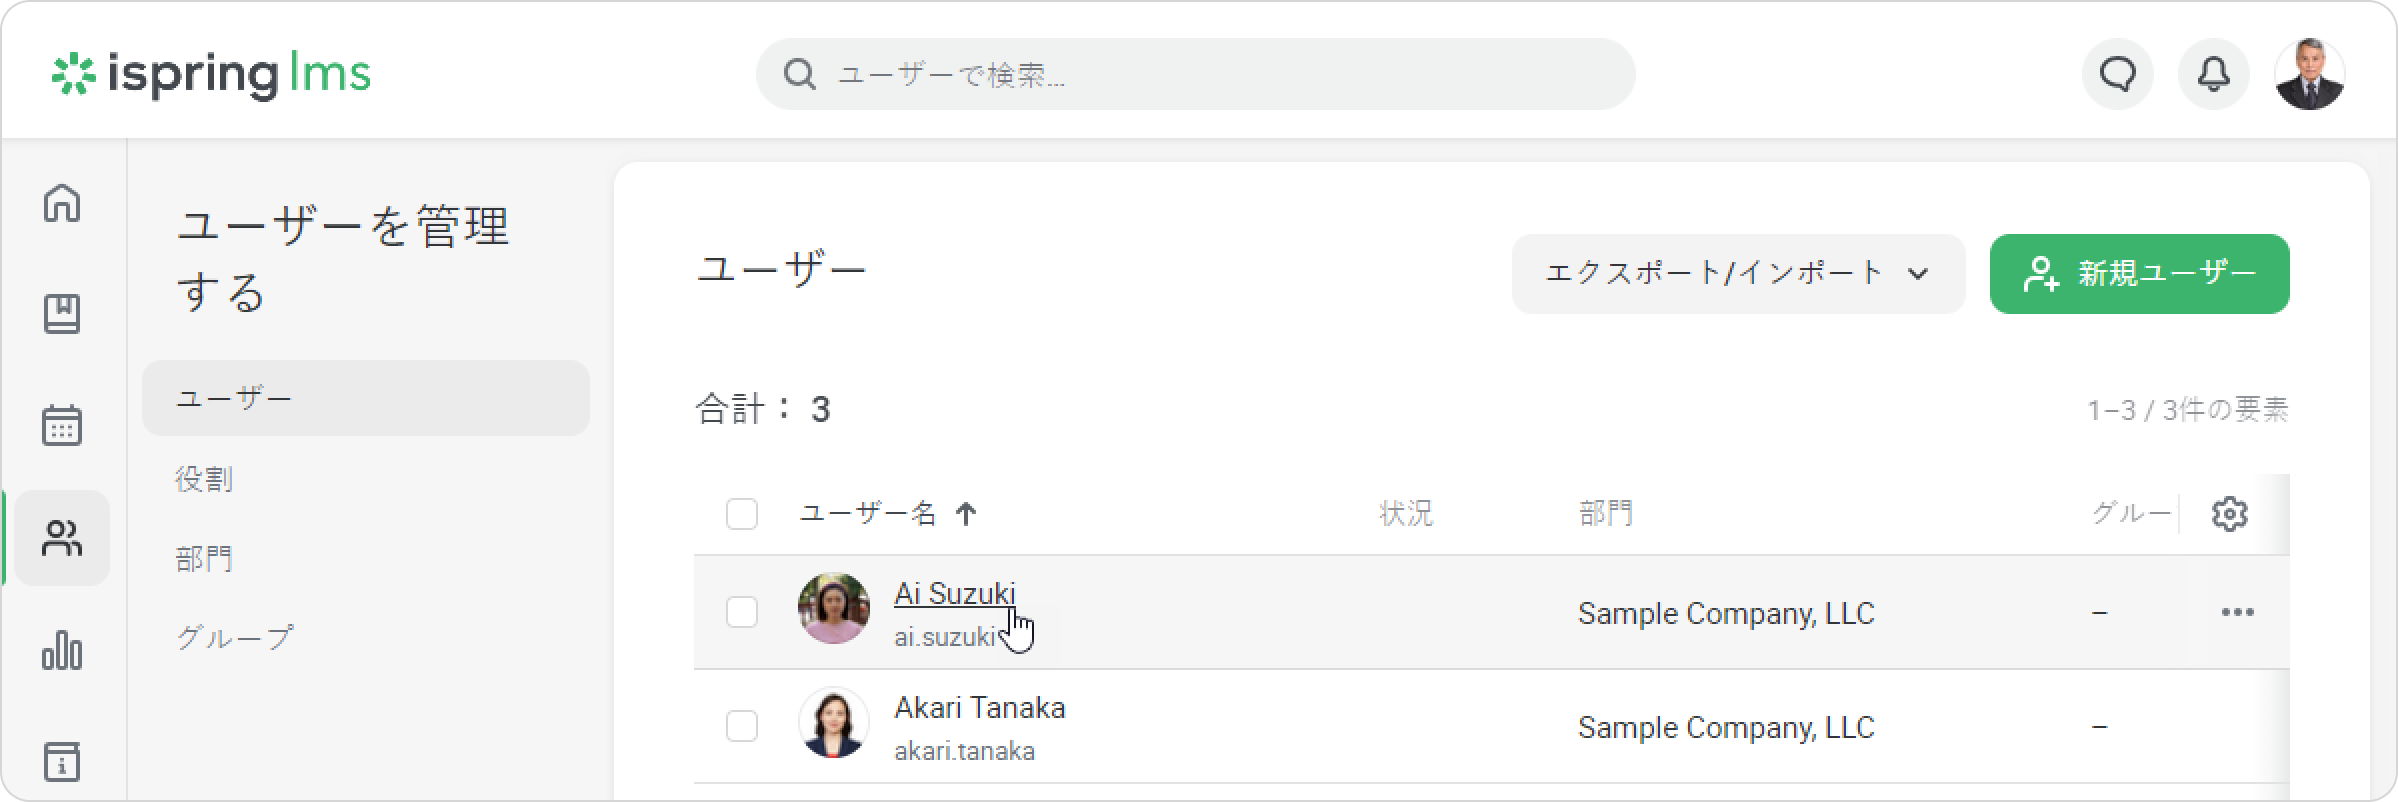Click the 新規ユーザー button
This screenshot has width=2398, height=802.
(x=2139, y=274)
